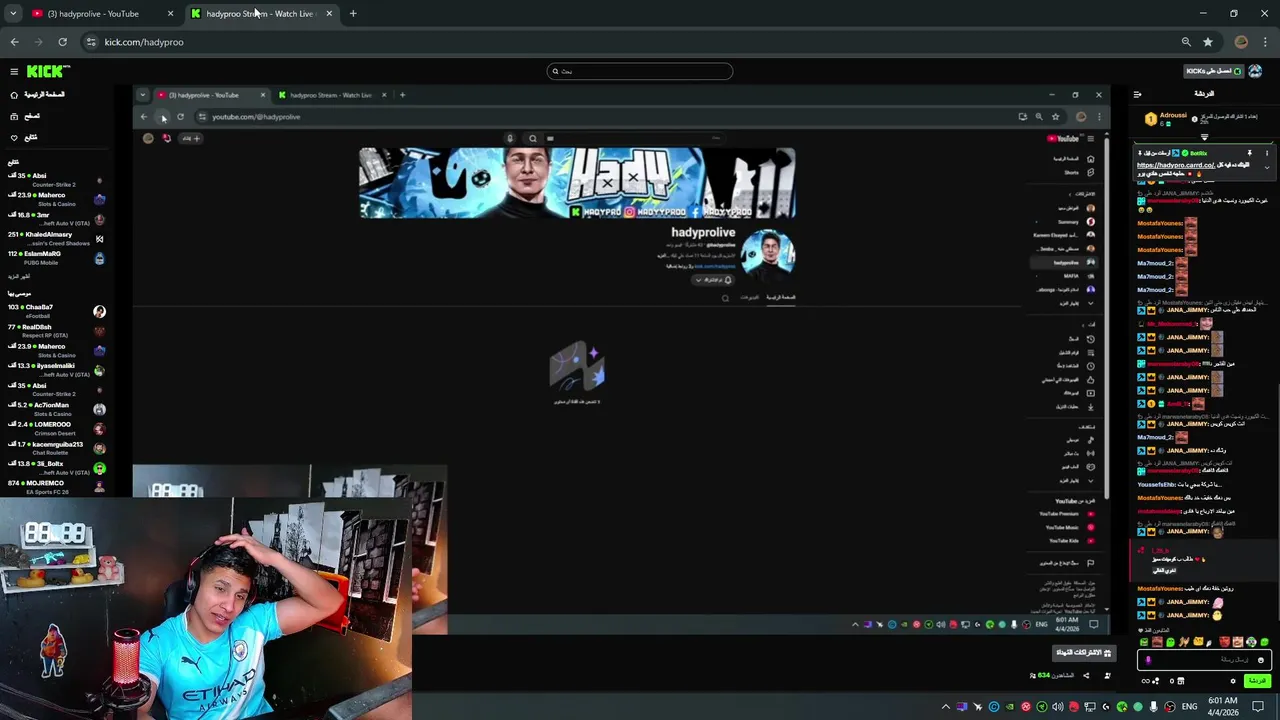Open pinned message three-dot options

pos(1266,153)
